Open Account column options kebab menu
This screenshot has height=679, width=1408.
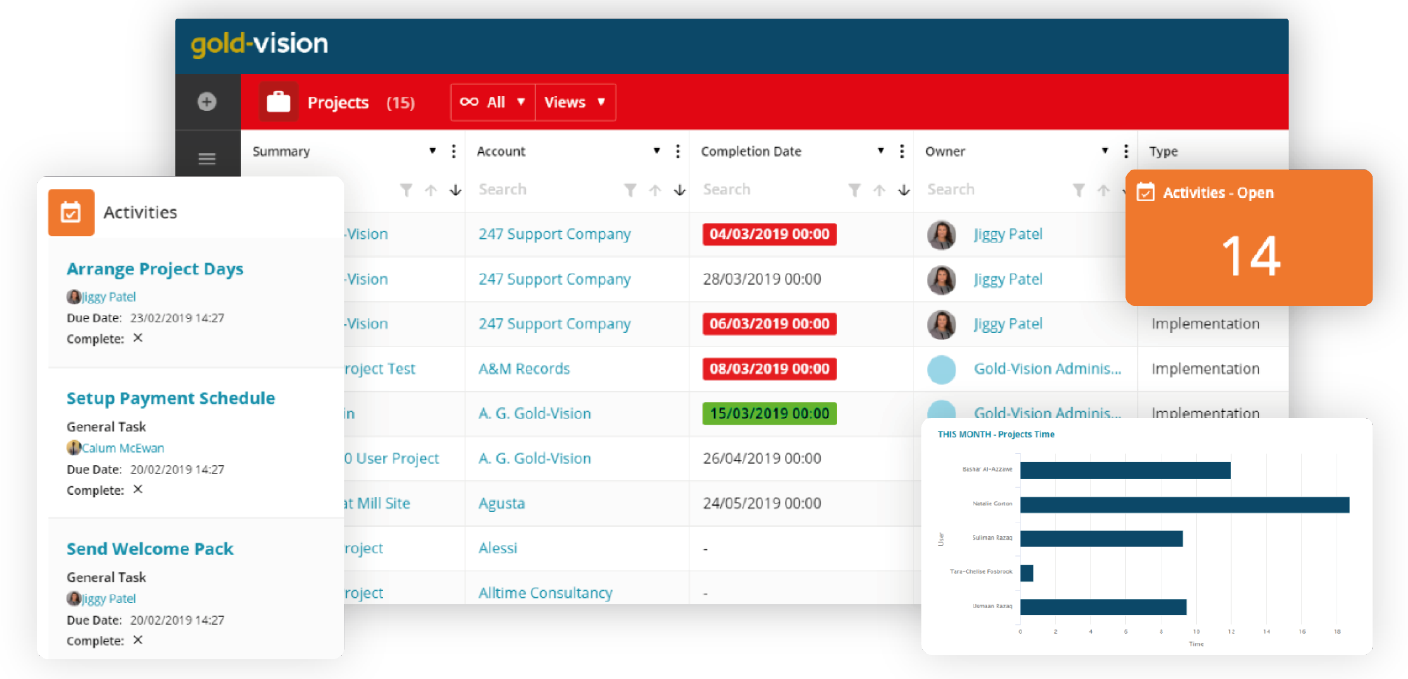tap(677, 151)
